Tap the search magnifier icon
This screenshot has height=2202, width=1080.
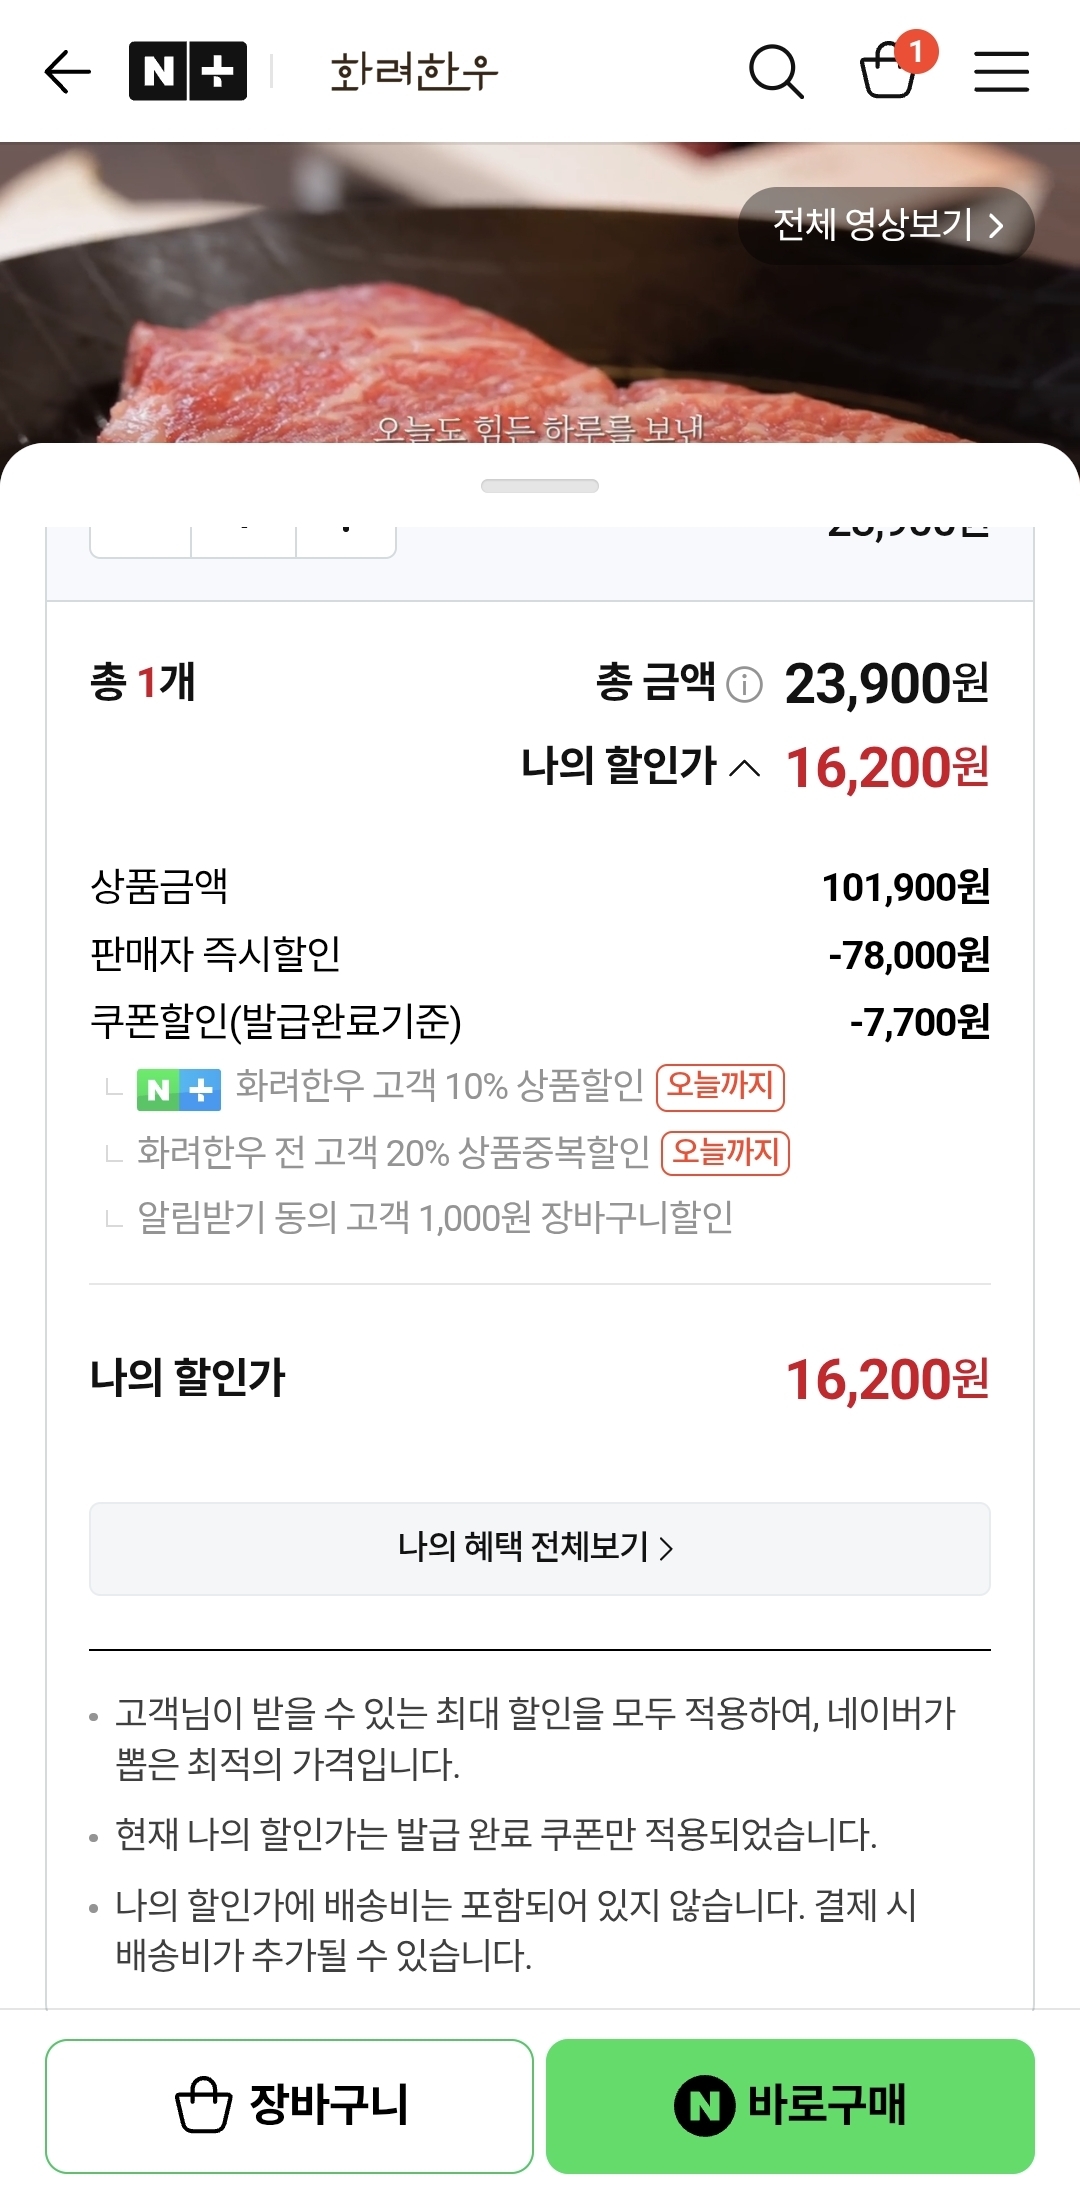click(x=776, y=71)
